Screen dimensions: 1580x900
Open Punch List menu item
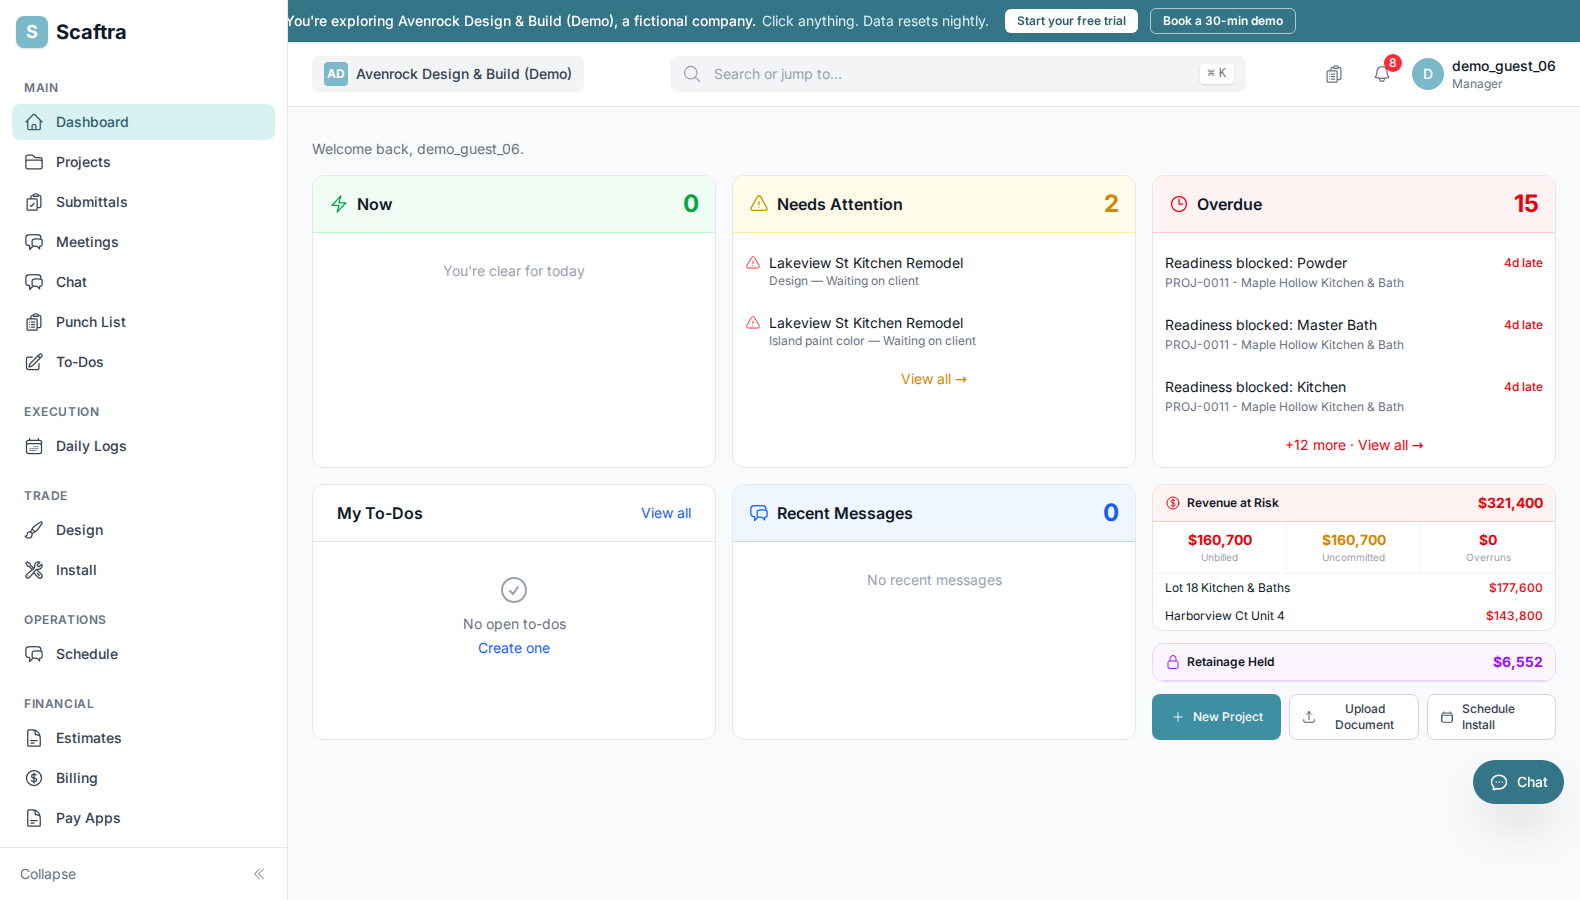(143, 322)
